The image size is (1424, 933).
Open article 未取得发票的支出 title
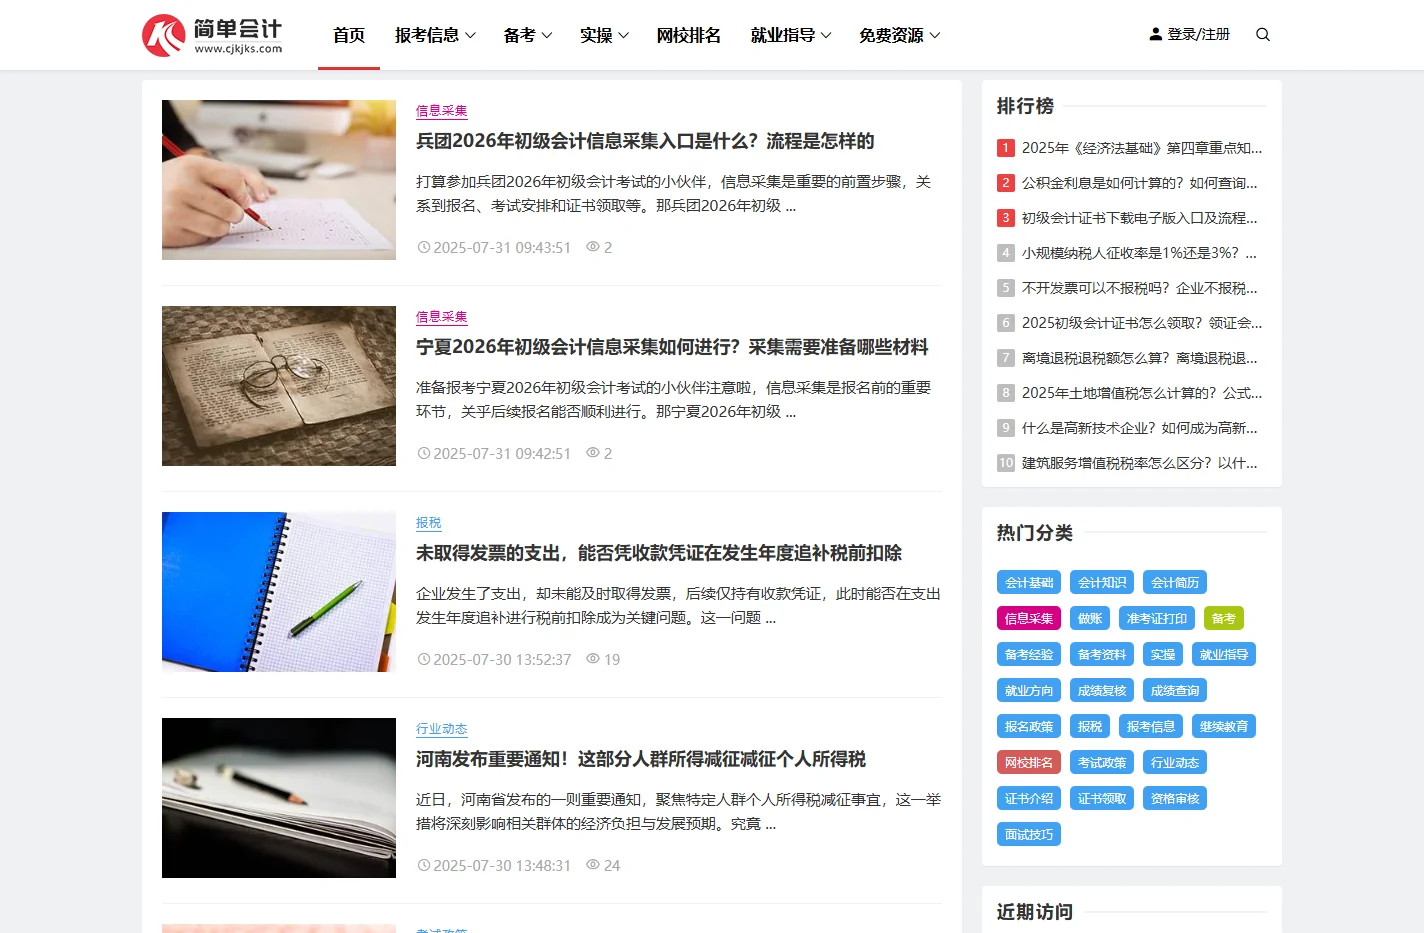point(659,553)
